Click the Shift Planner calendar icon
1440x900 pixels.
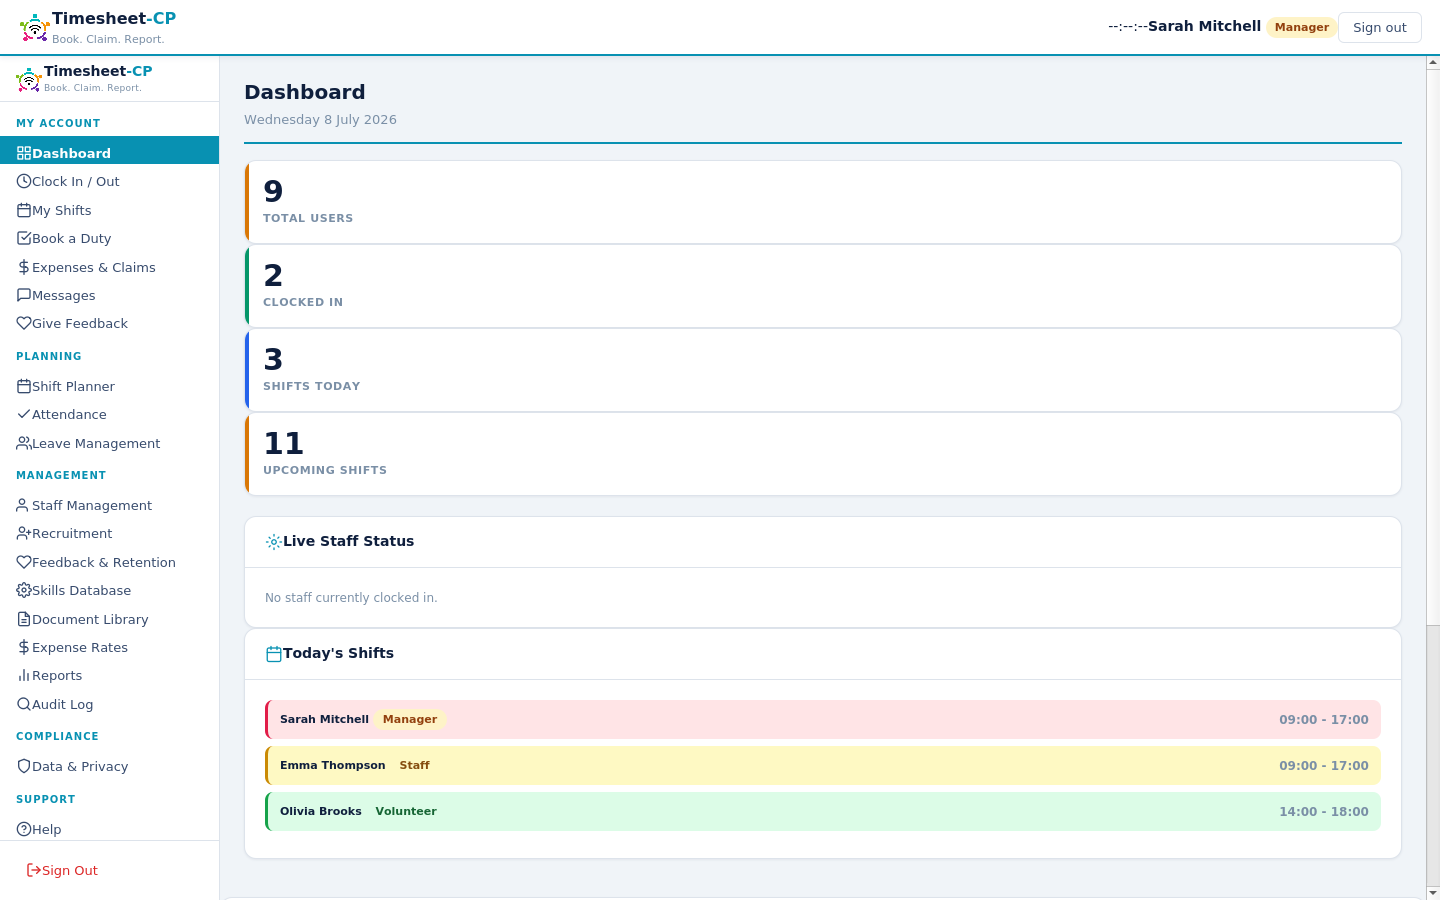tap(24, 386)
